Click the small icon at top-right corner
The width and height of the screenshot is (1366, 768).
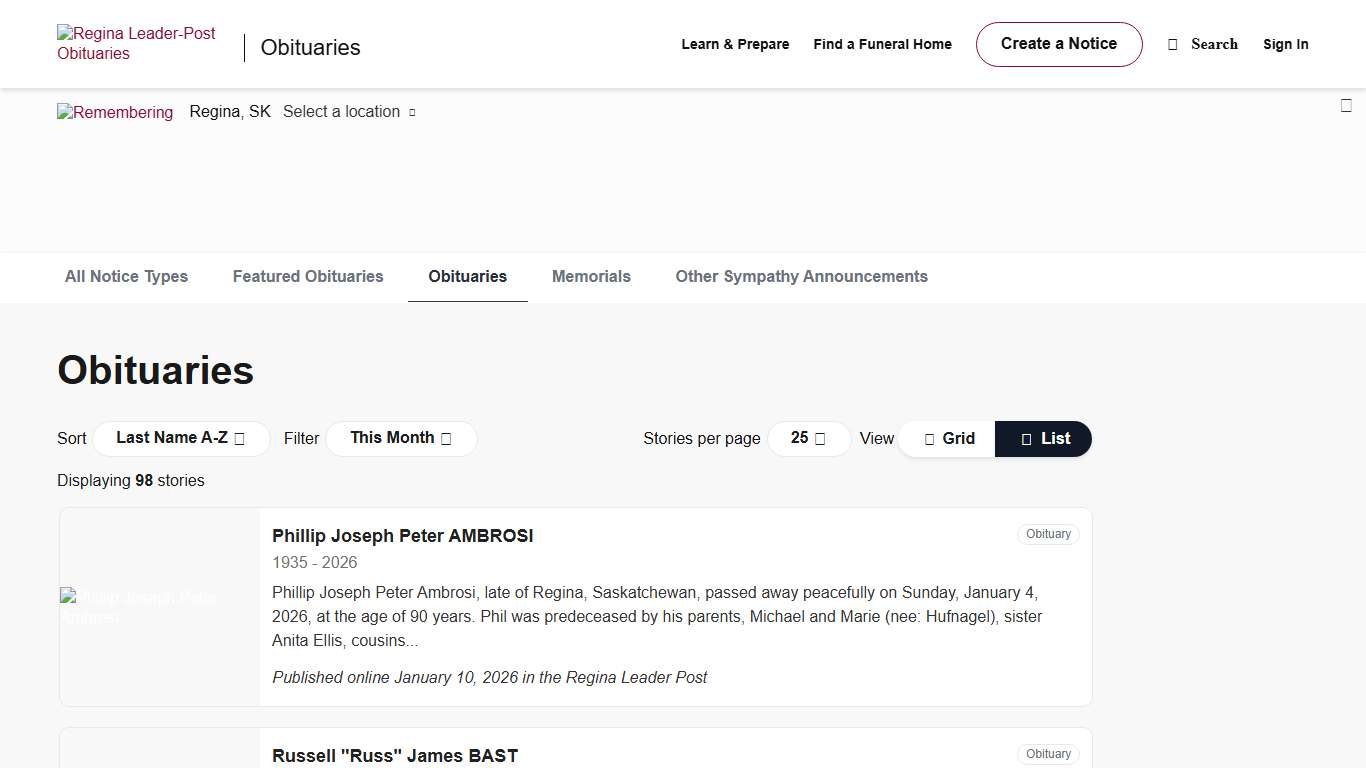coord(1346,106)
